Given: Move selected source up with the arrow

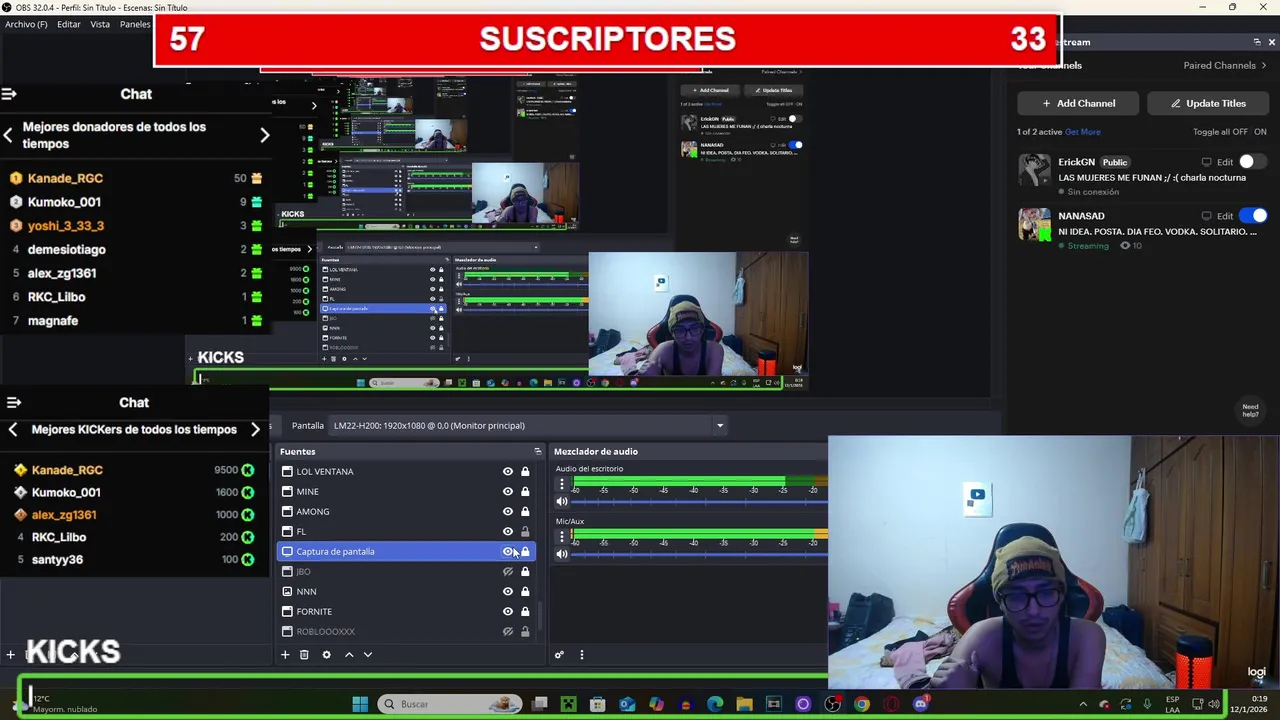Looking at the screenshot, I should point(349,655).
